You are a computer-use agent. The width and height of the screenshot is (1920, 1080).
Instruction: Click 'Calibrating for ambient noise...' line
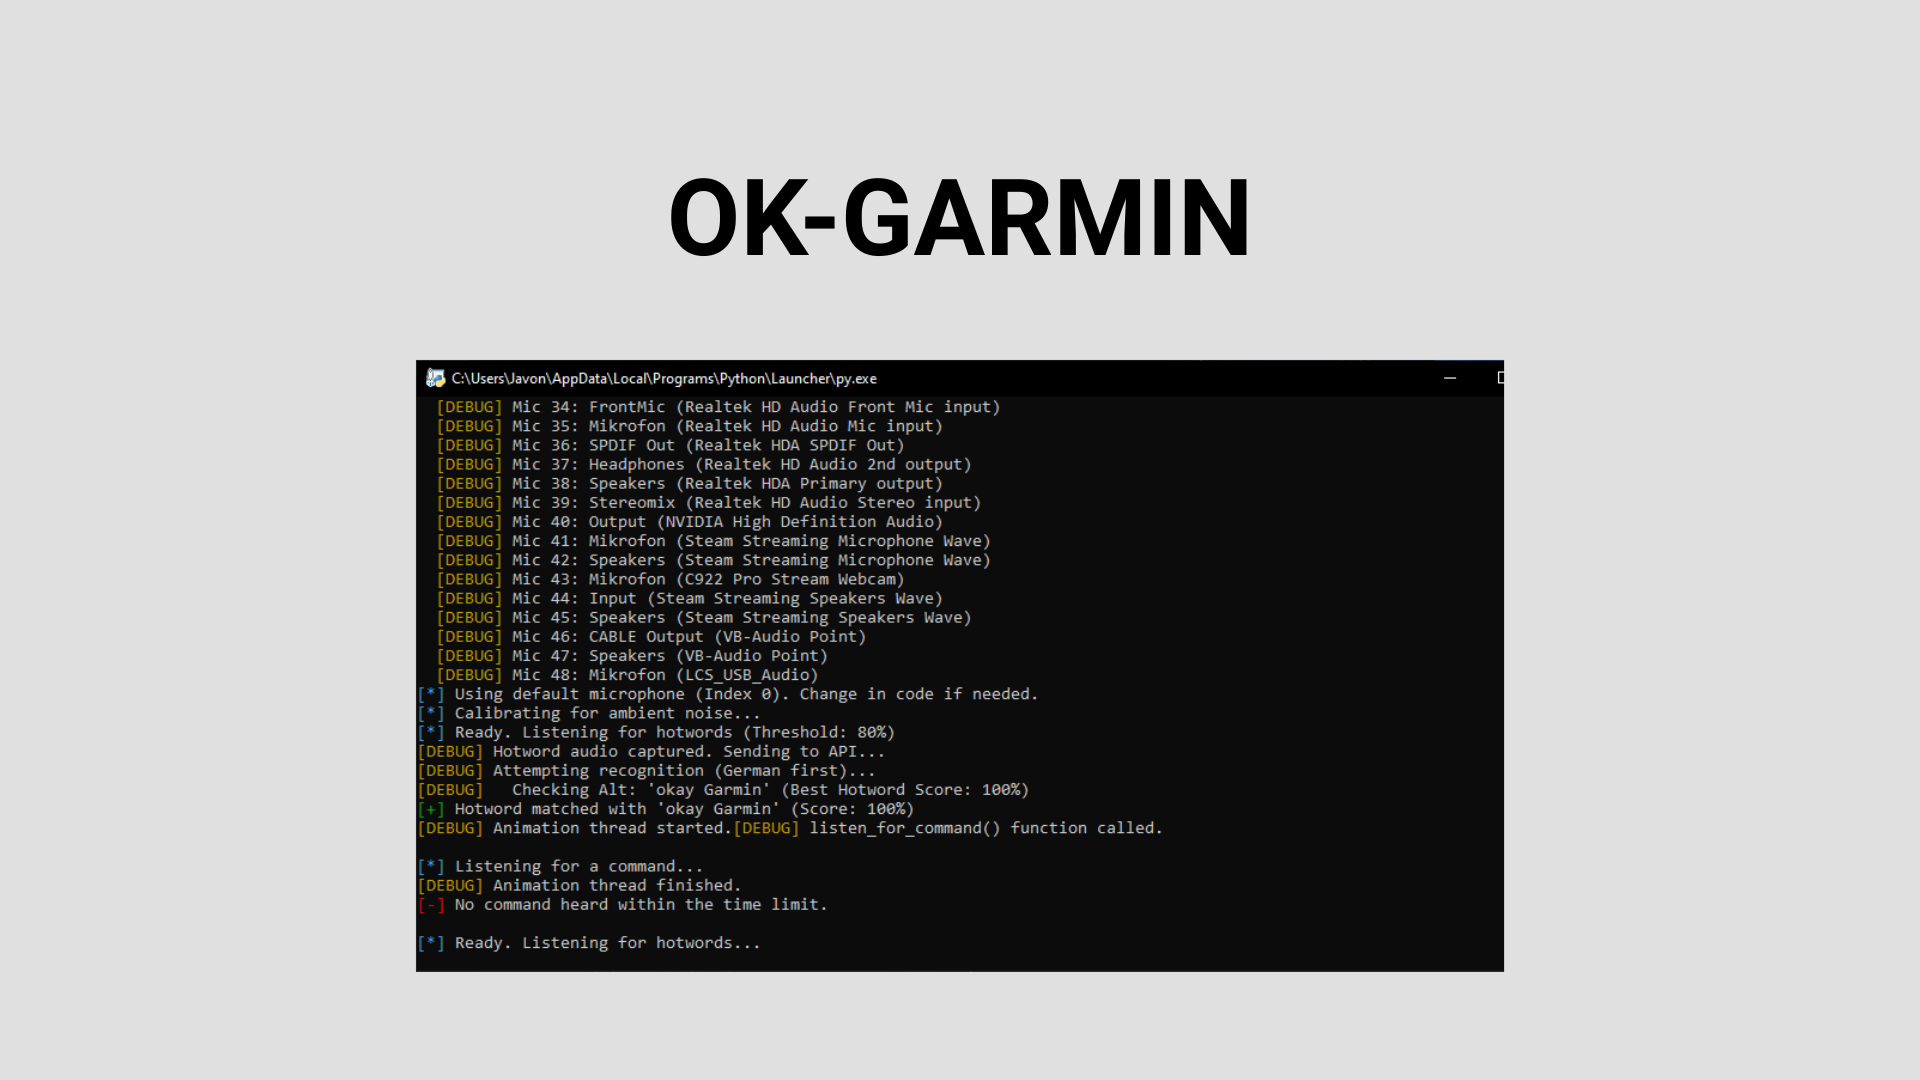point(589,713)
